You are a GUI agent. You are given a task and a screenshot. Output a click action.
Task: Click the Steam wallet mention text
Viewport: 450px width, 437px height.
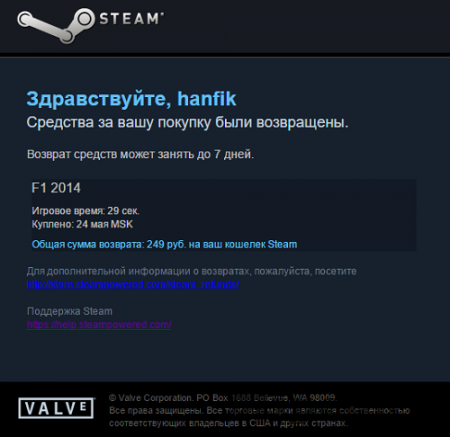[243, 244]
